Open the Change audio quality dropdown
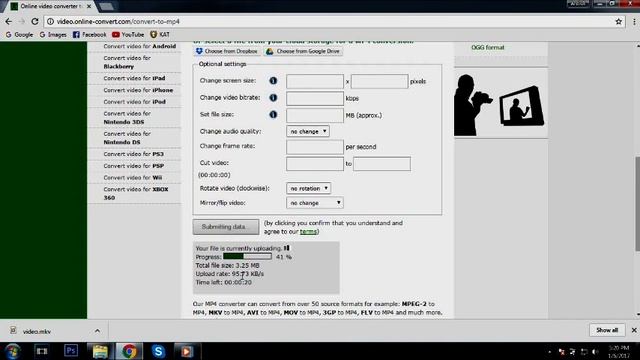640x360 pixels. tap(308, 131)
